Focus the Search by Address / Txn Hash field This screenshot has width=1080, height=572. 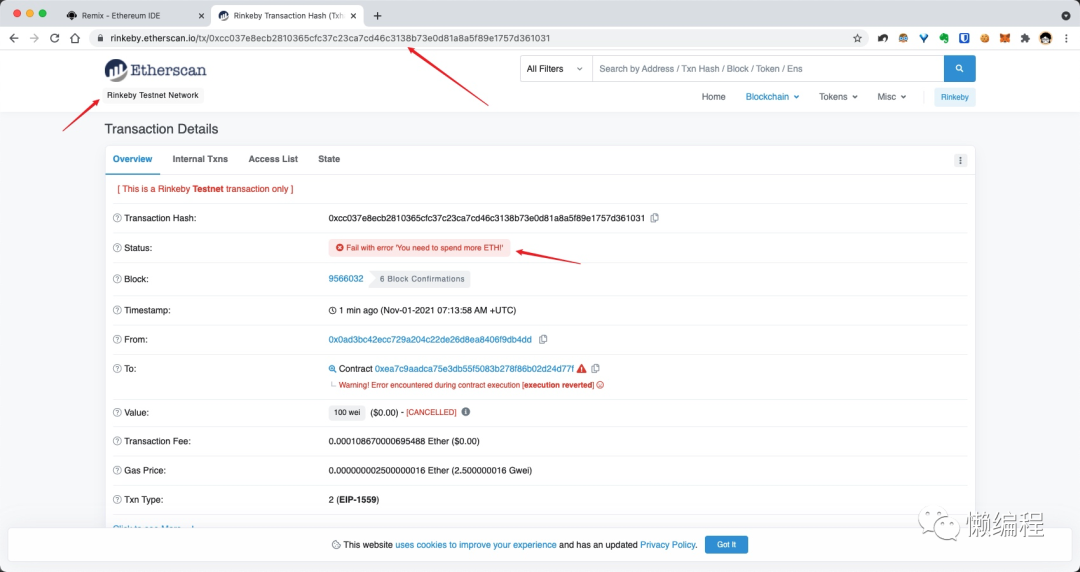coord(768,69)
